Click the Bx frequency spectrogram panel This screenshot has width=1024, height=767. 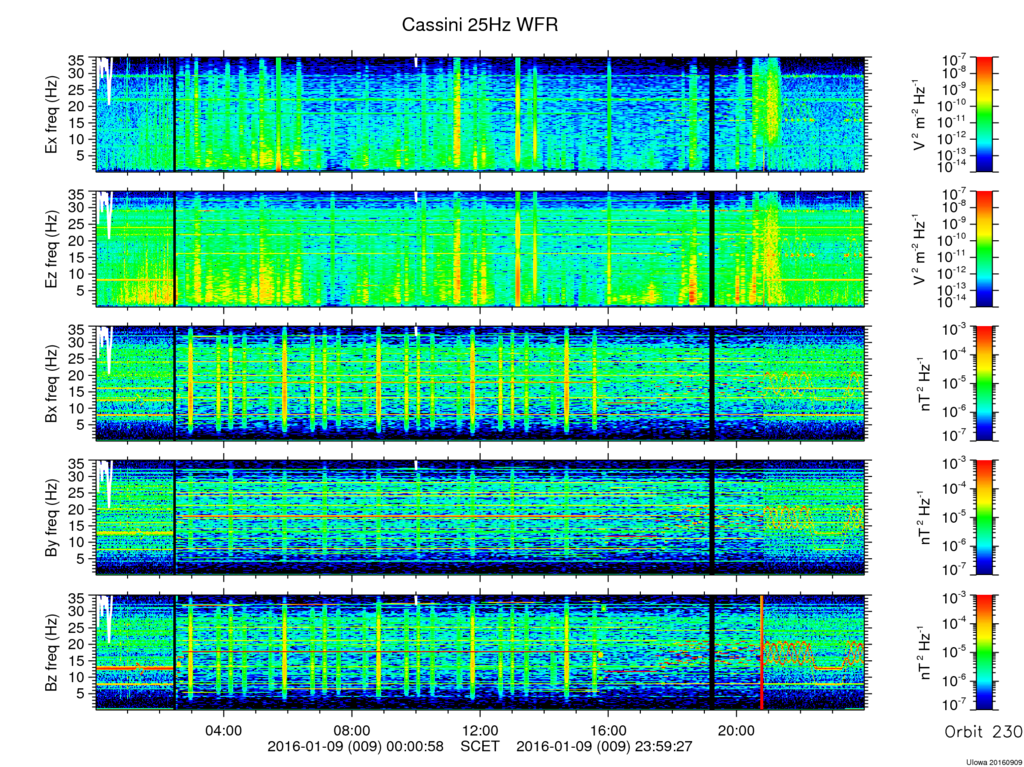point(480,384)
